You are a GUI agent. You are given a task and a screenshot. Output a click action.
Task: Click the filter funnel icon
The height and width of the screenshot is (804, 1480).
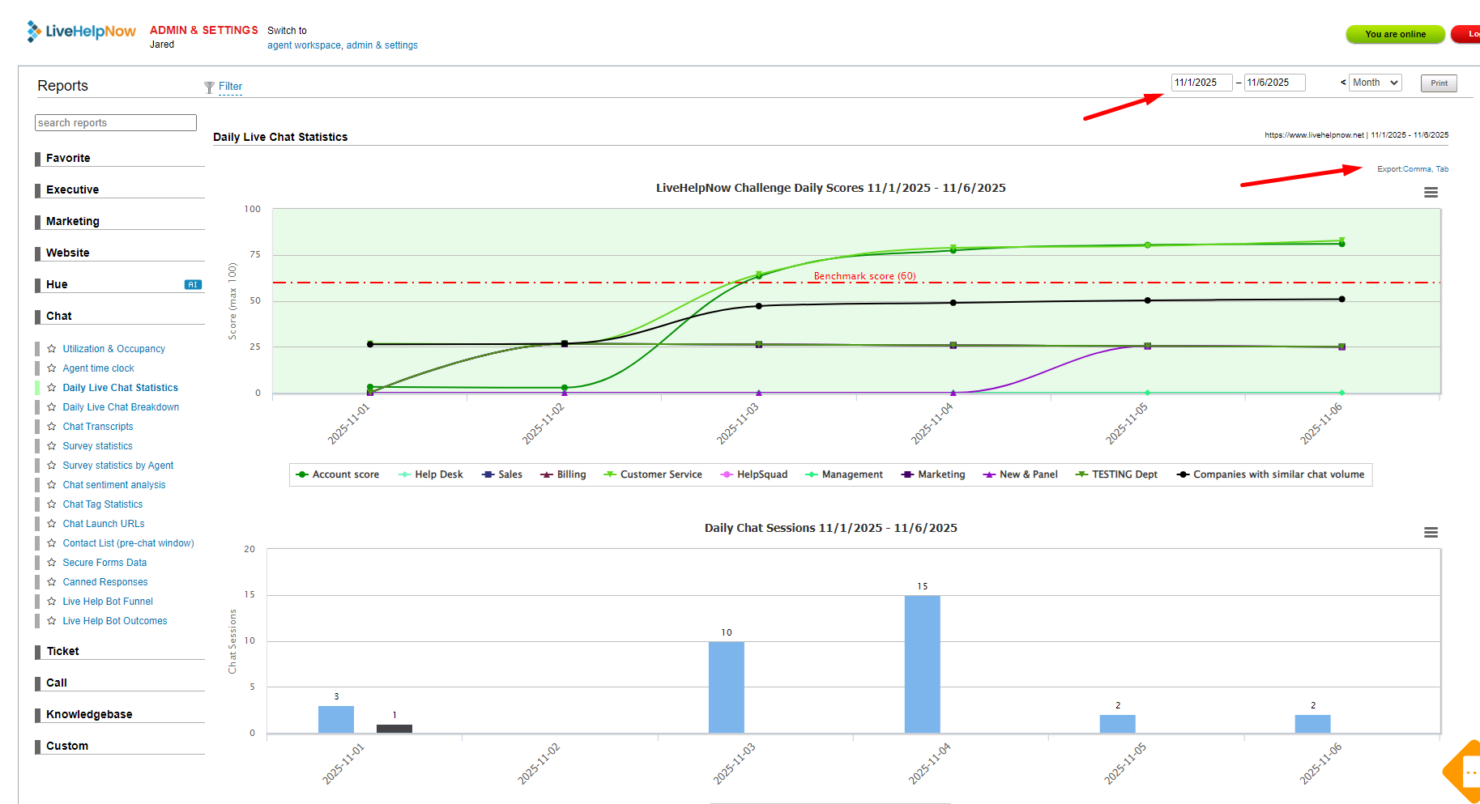click(x=209, y=87)
